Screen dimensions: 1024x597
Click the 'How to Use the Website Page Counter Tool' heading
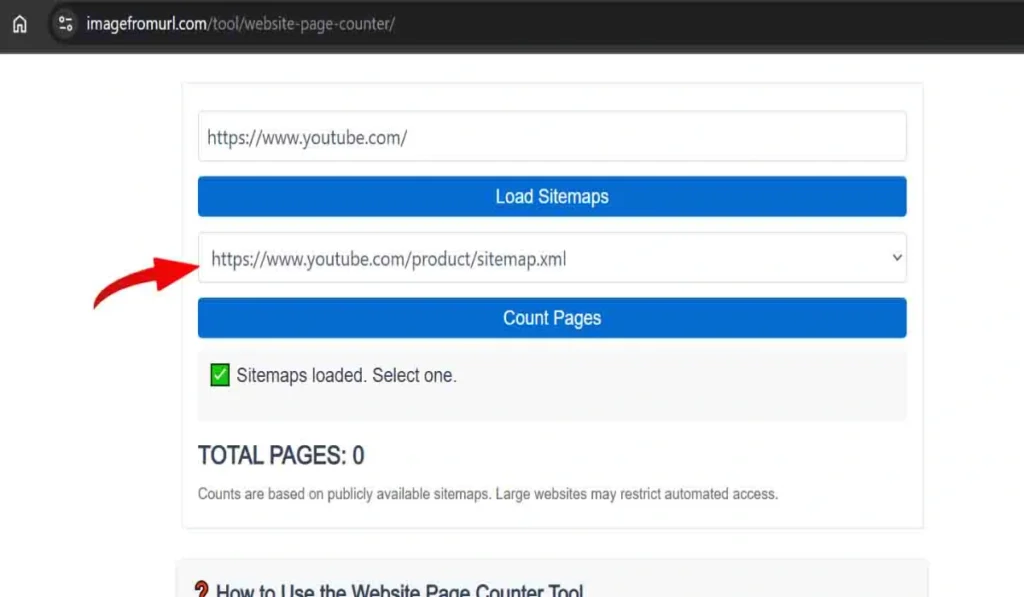(399, 590)
